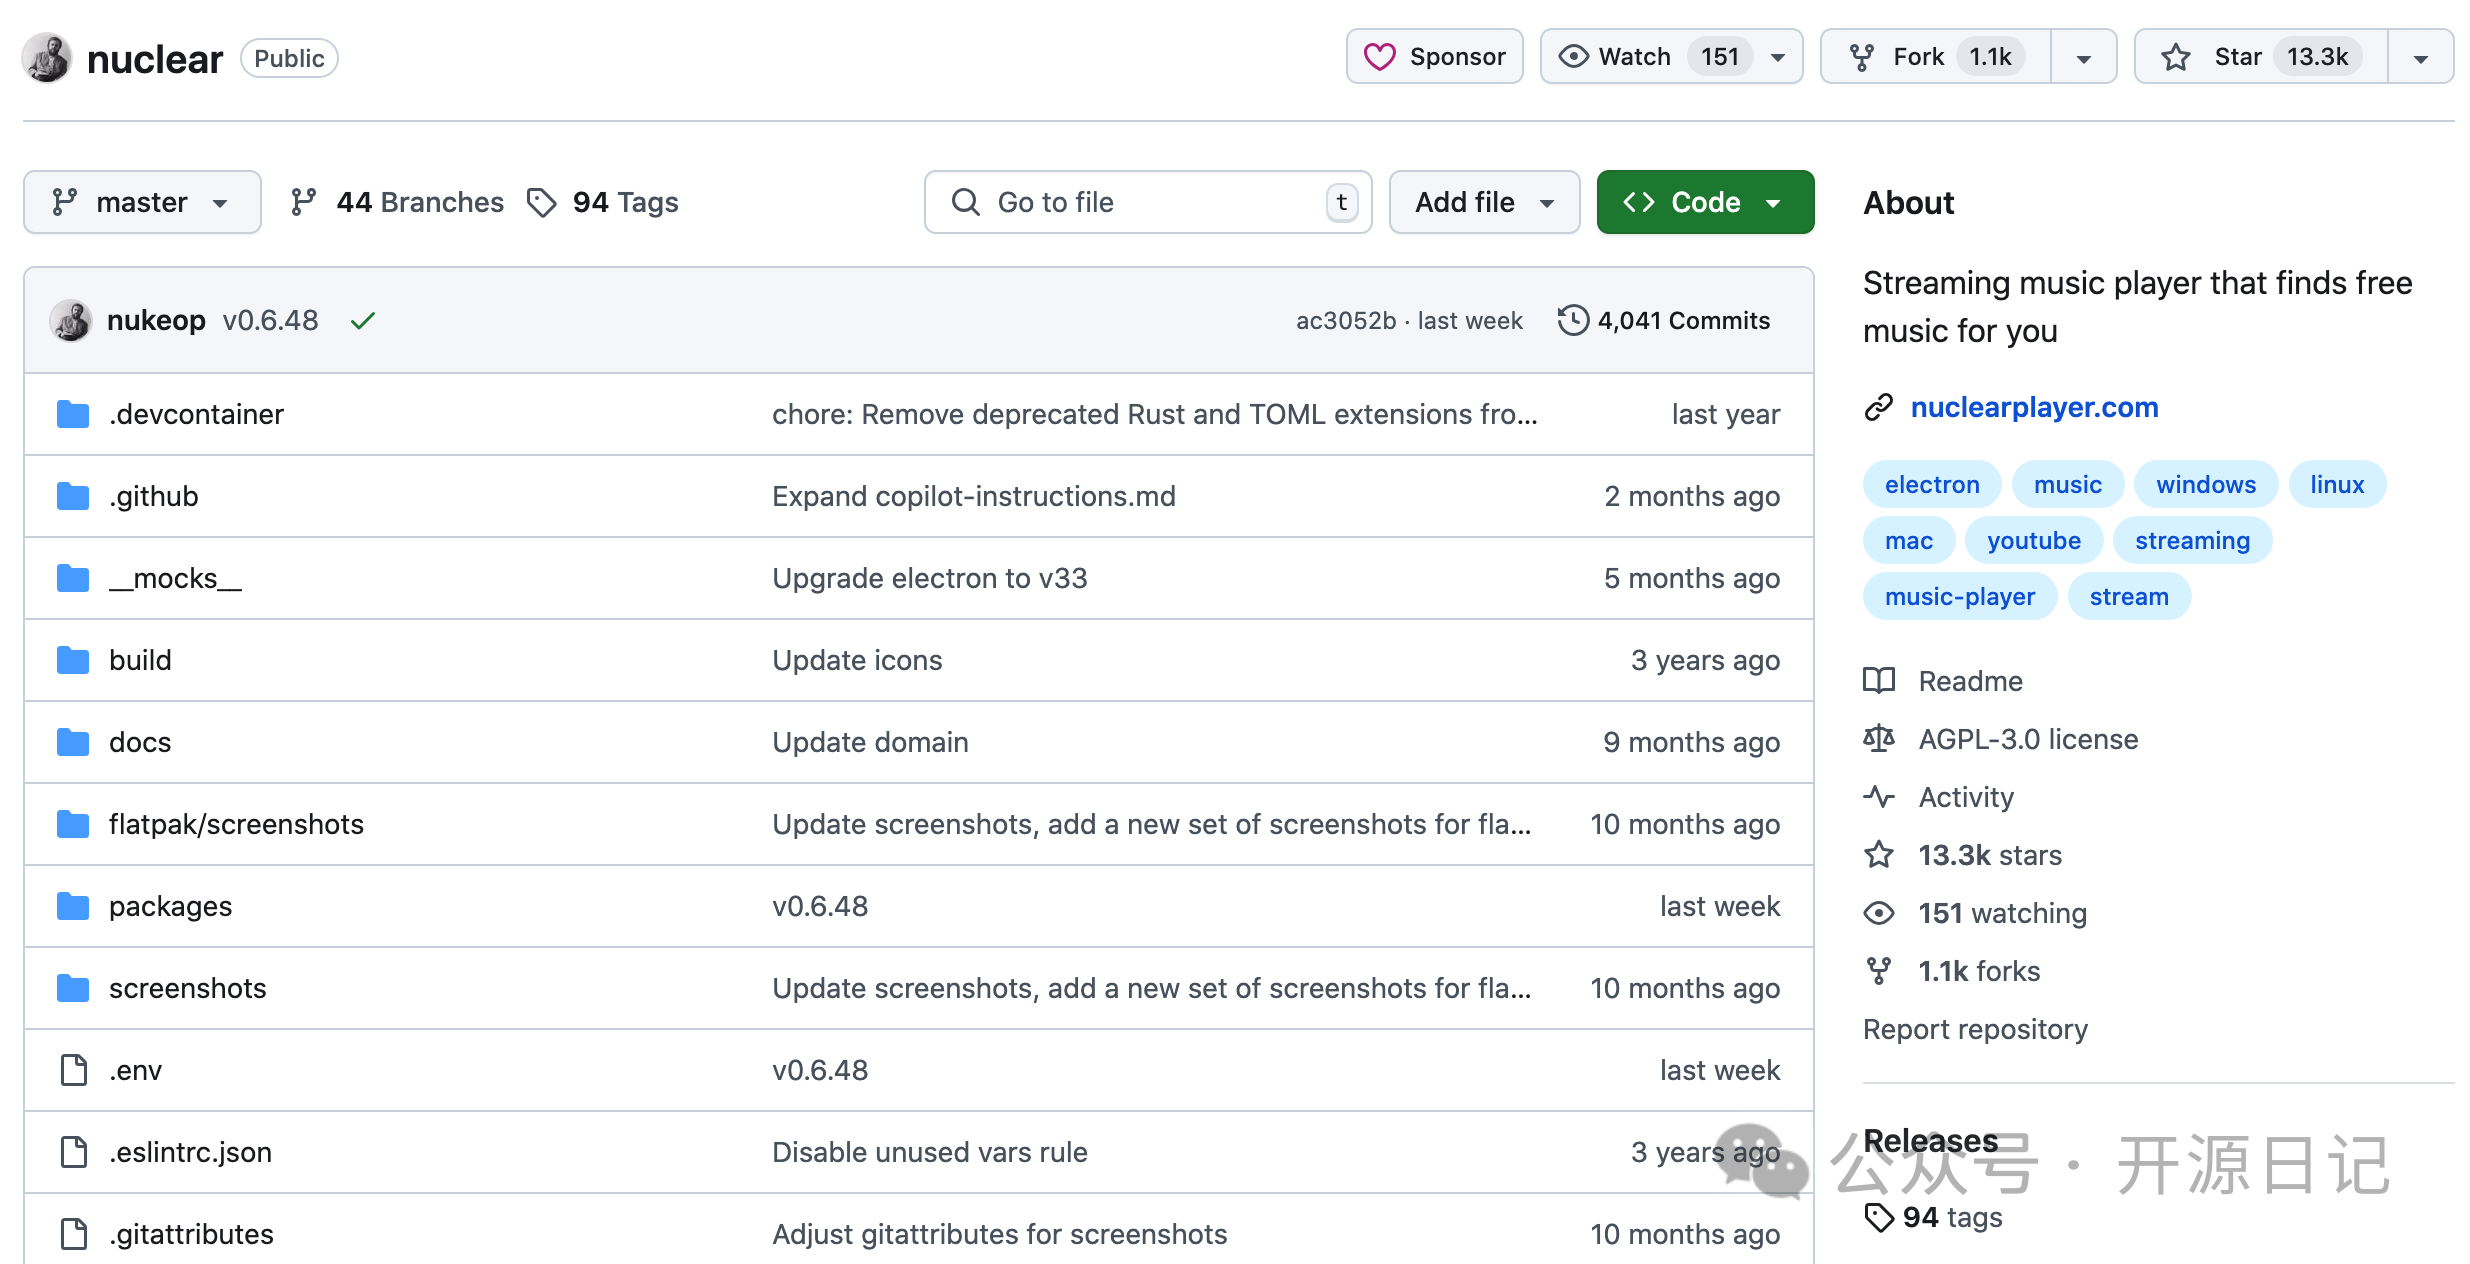Viewport: 2470px width, 1264px height.
Task: Click the green commit status checkmark
Action: pyautogui.click(x=363, y=321)
